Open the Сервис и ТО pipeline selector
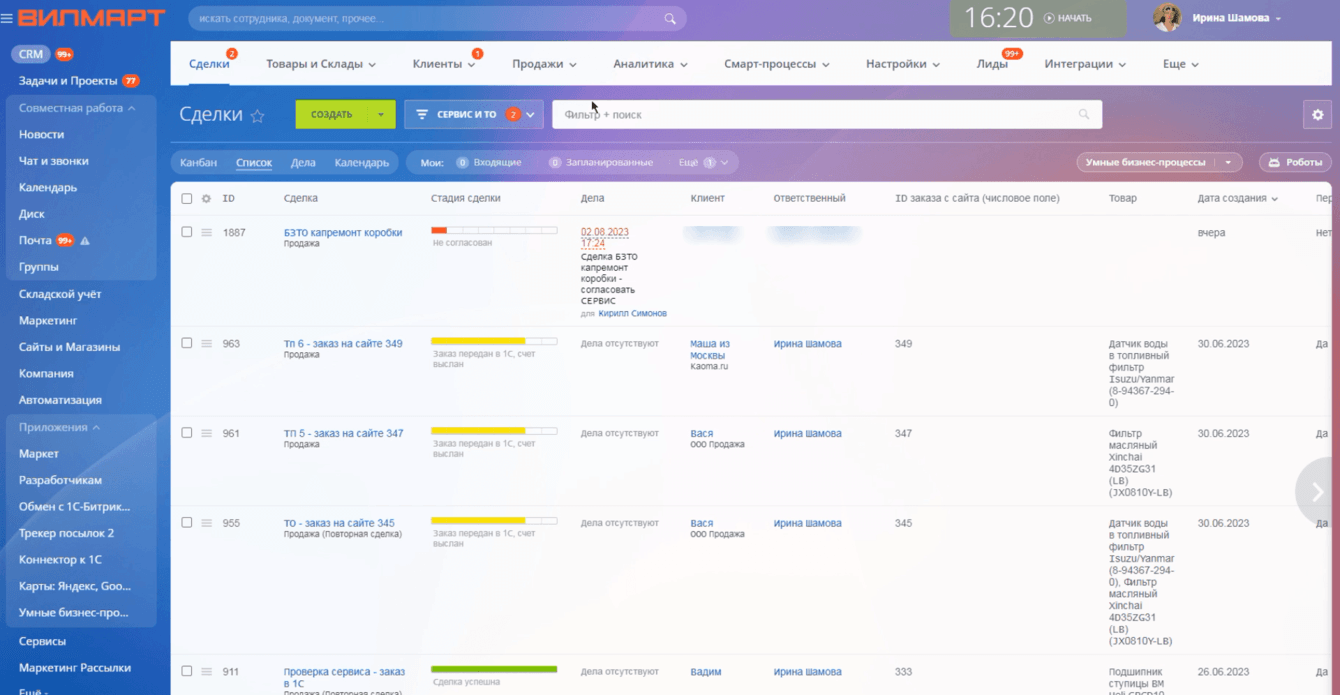1340x695 pixels. (x=474, y=115)
